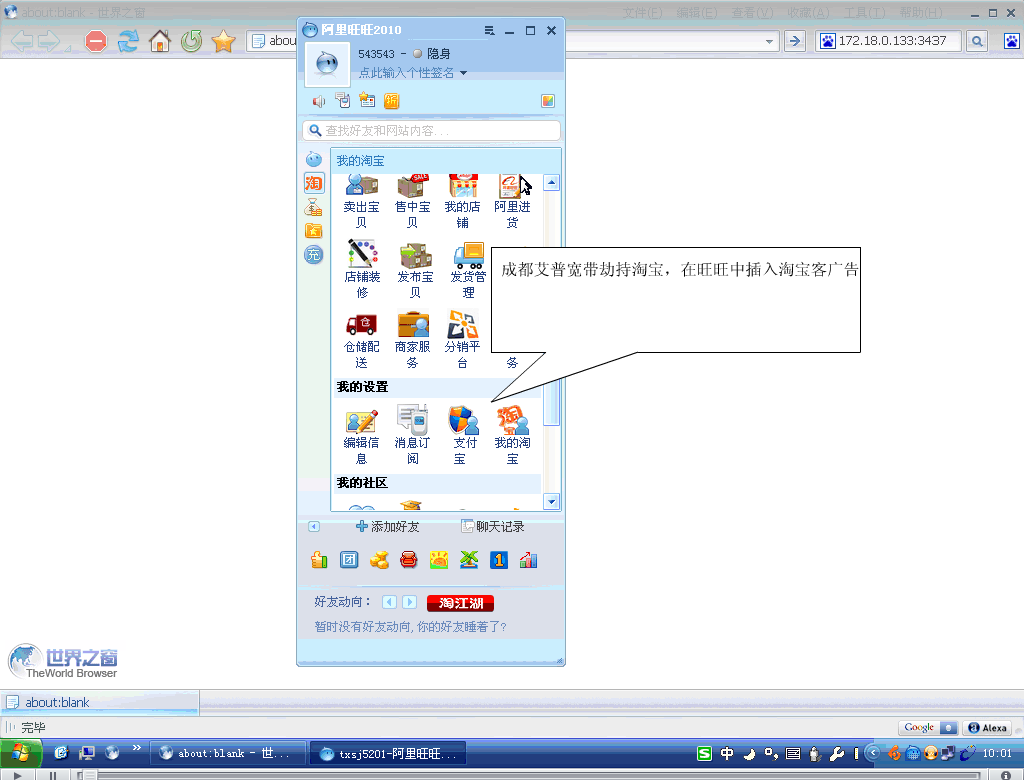
Task: Click the orange 新 news icon
Action: [391, 101]
